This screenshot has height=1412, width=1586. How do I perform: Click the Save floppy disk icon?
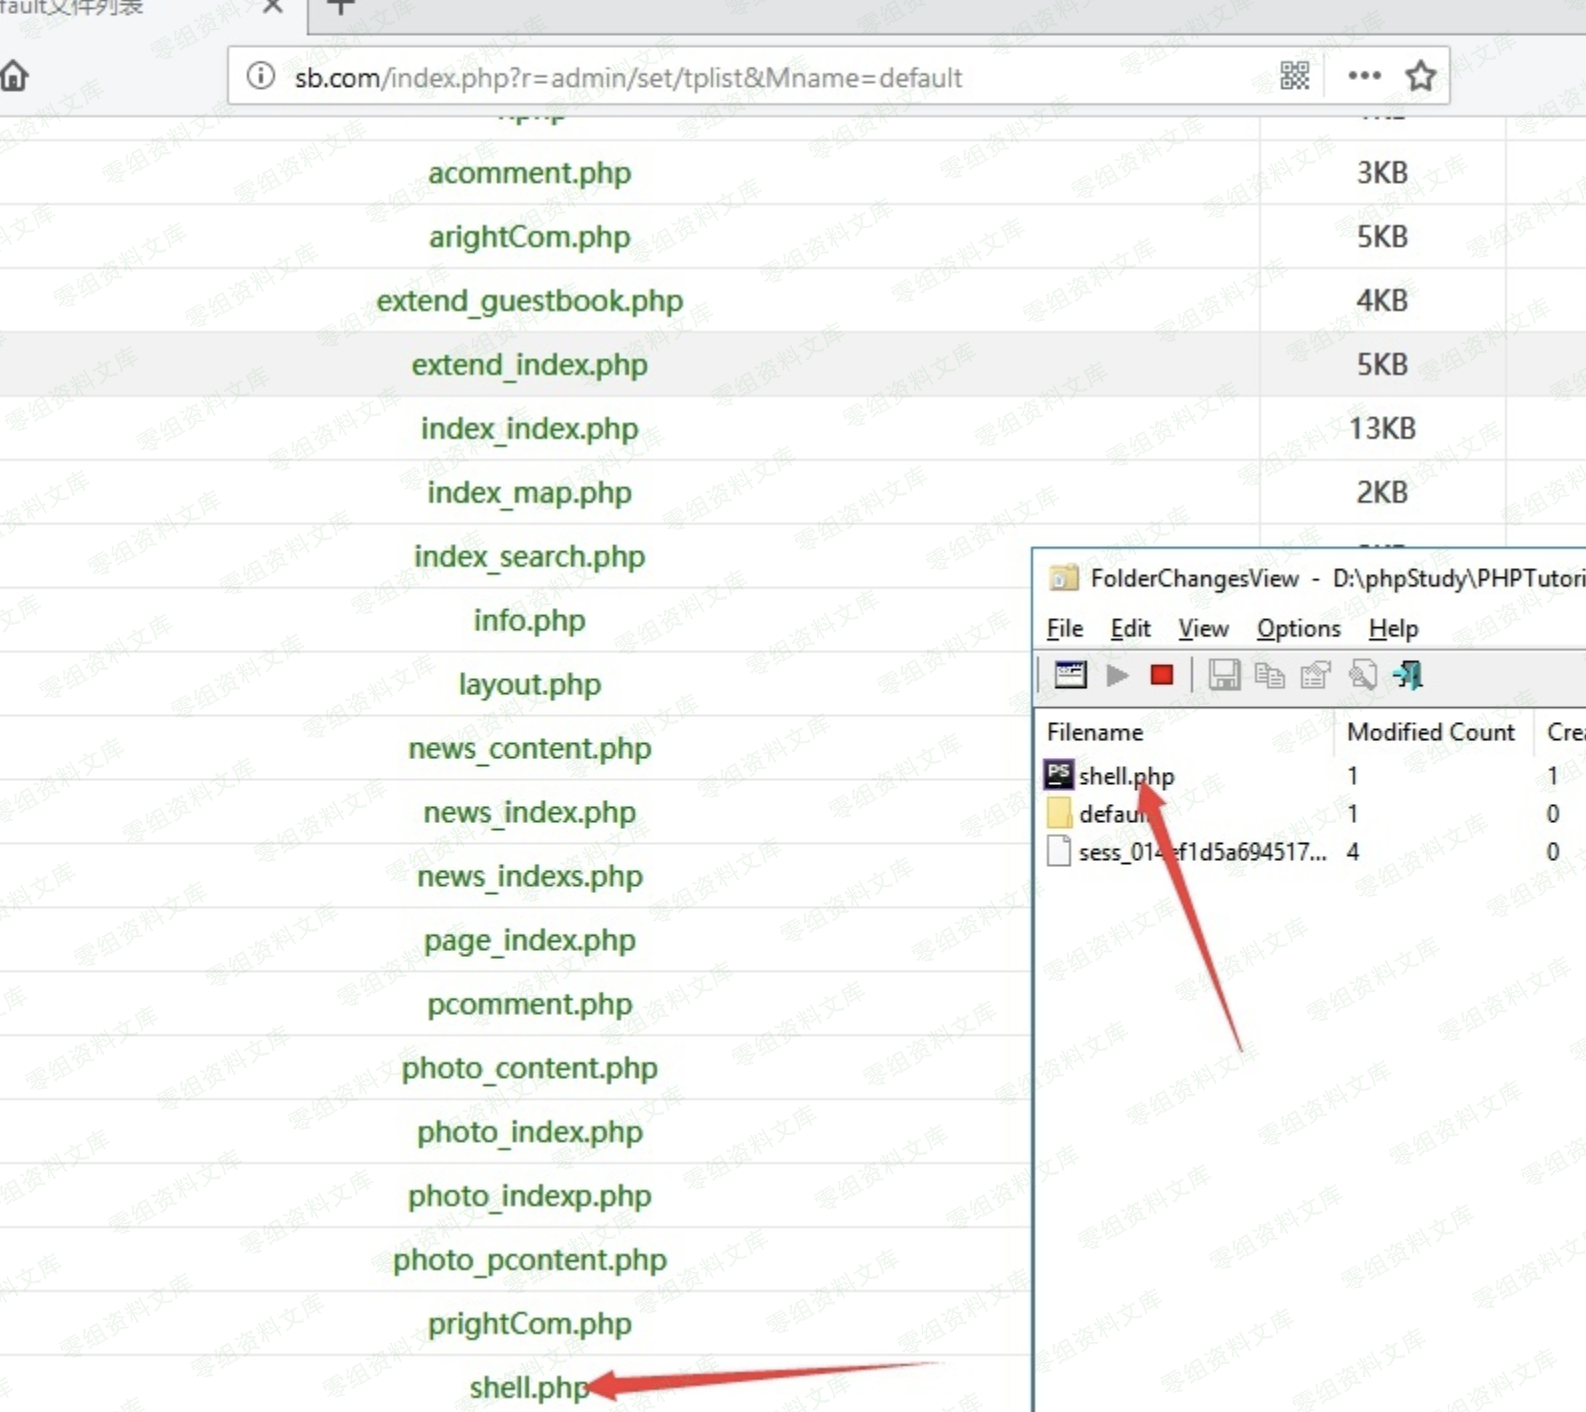(x=1223, y=676)
